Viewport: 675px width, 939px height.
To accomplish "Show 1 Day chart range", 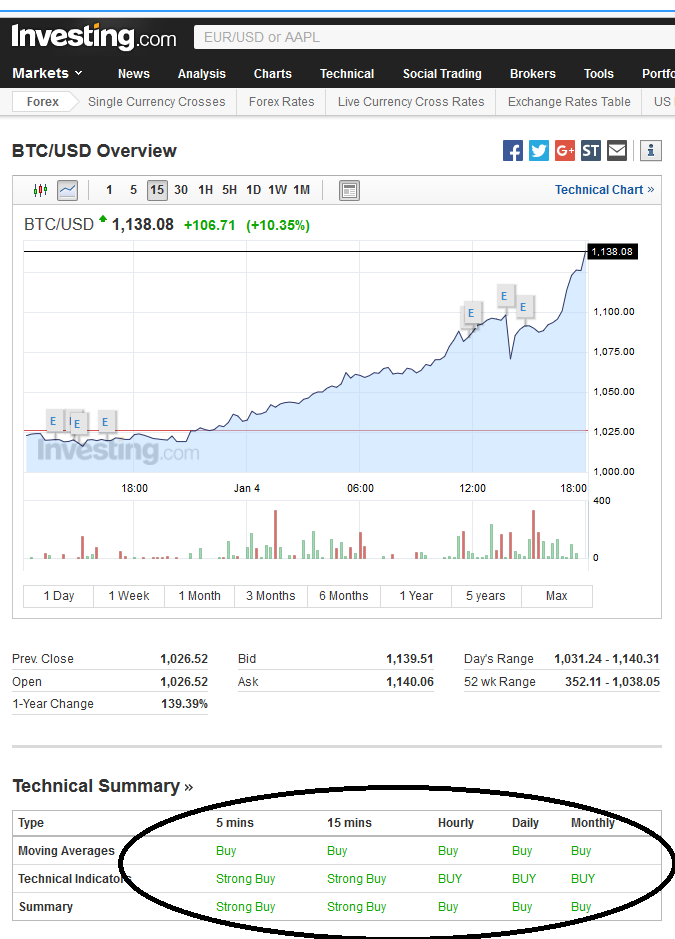I will [x=59, y=596].
